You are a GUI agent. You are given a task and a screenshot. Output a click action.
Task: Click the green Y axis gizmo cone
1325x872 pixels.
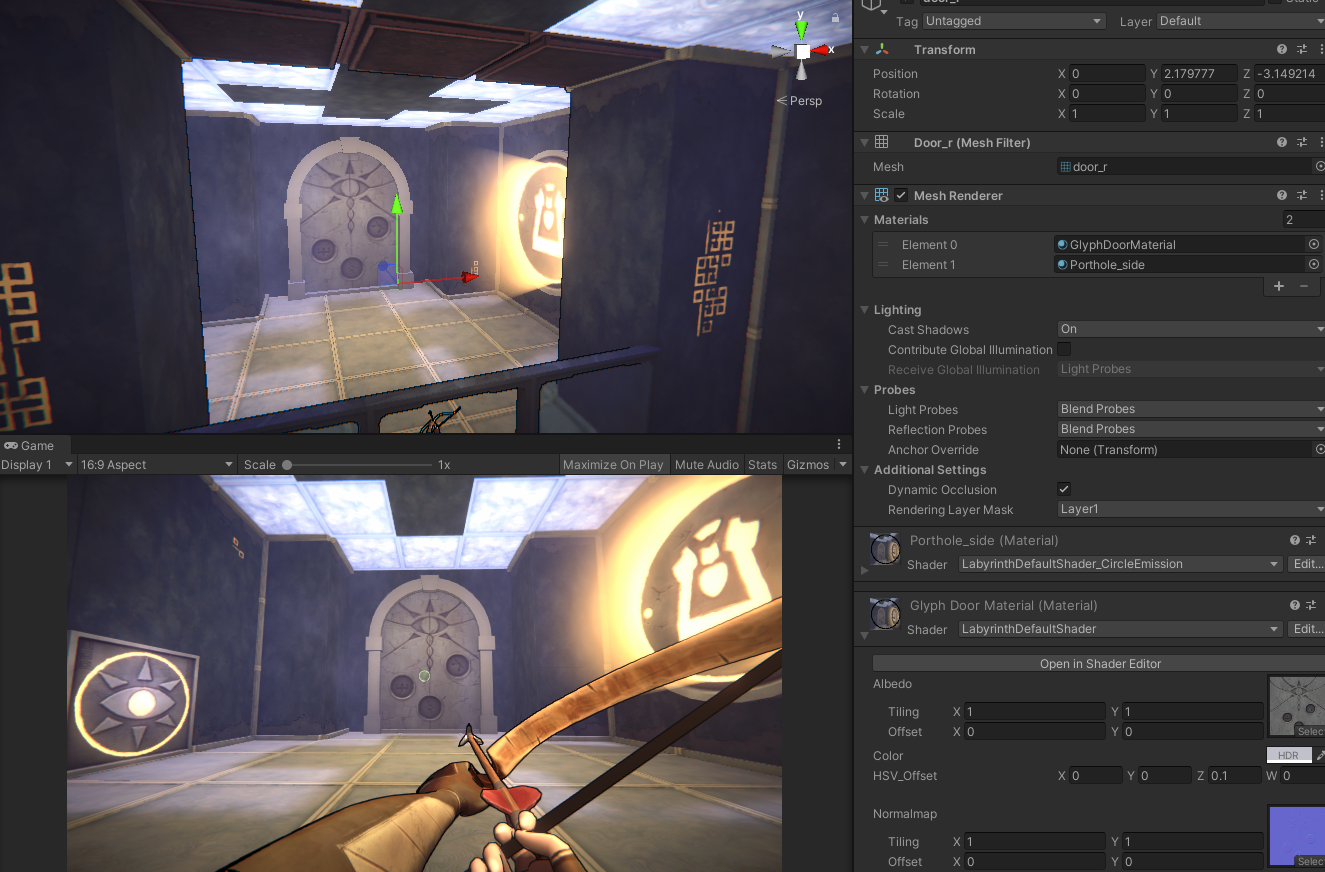[x=801, y=28]
